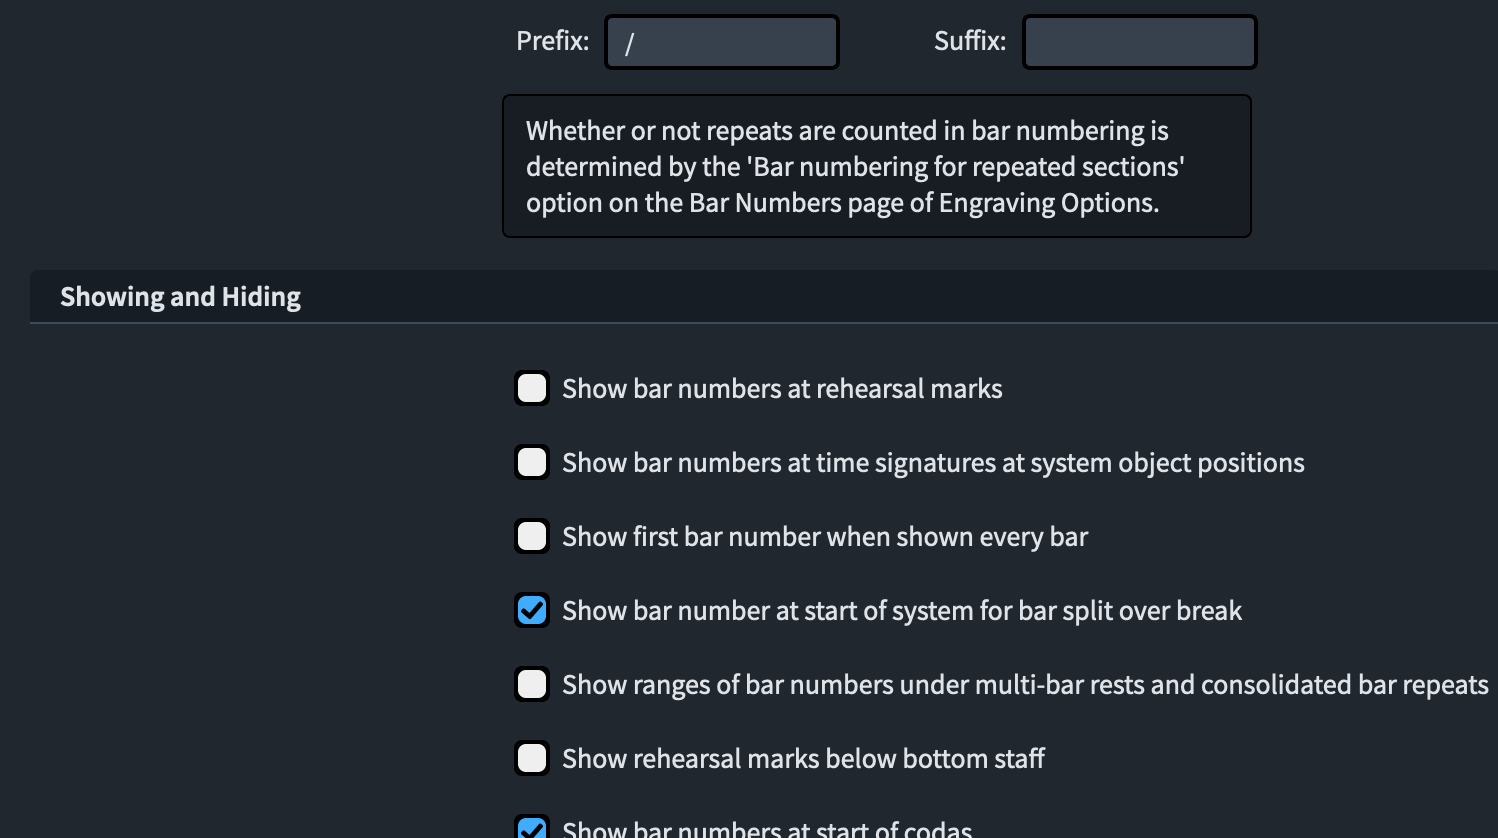1498x838 pixels.
Task: Uncheck Show bar numbers at start of codas
Action: [x=532, y=828]
